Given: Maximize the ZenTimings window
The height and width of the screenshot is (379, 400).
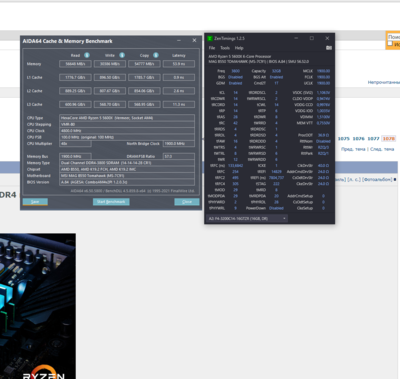Looking at the screenshot, I should pos(312,38).
